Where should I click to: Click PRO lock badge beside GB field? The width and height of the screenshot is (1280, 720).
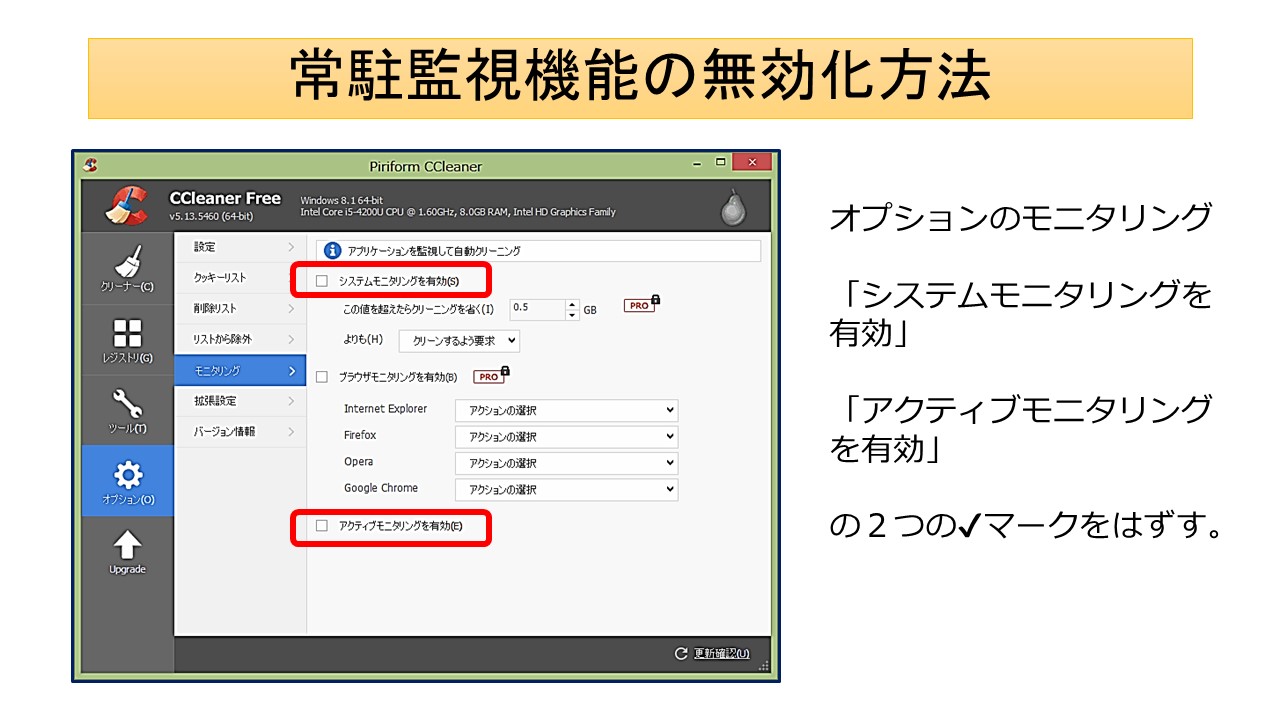click(x=641, y=304)
